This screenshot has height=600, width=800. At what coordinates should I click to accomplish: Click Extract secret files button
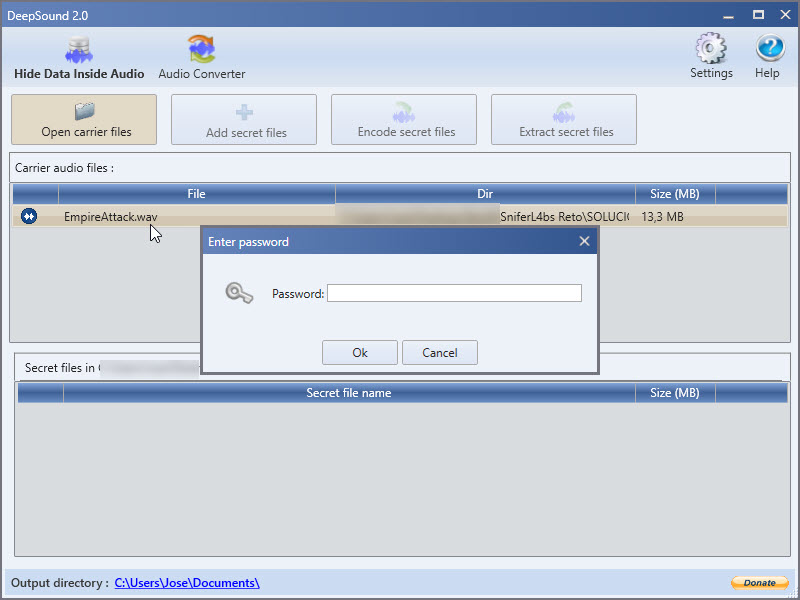pyautogui.click(x=564, y=119)
